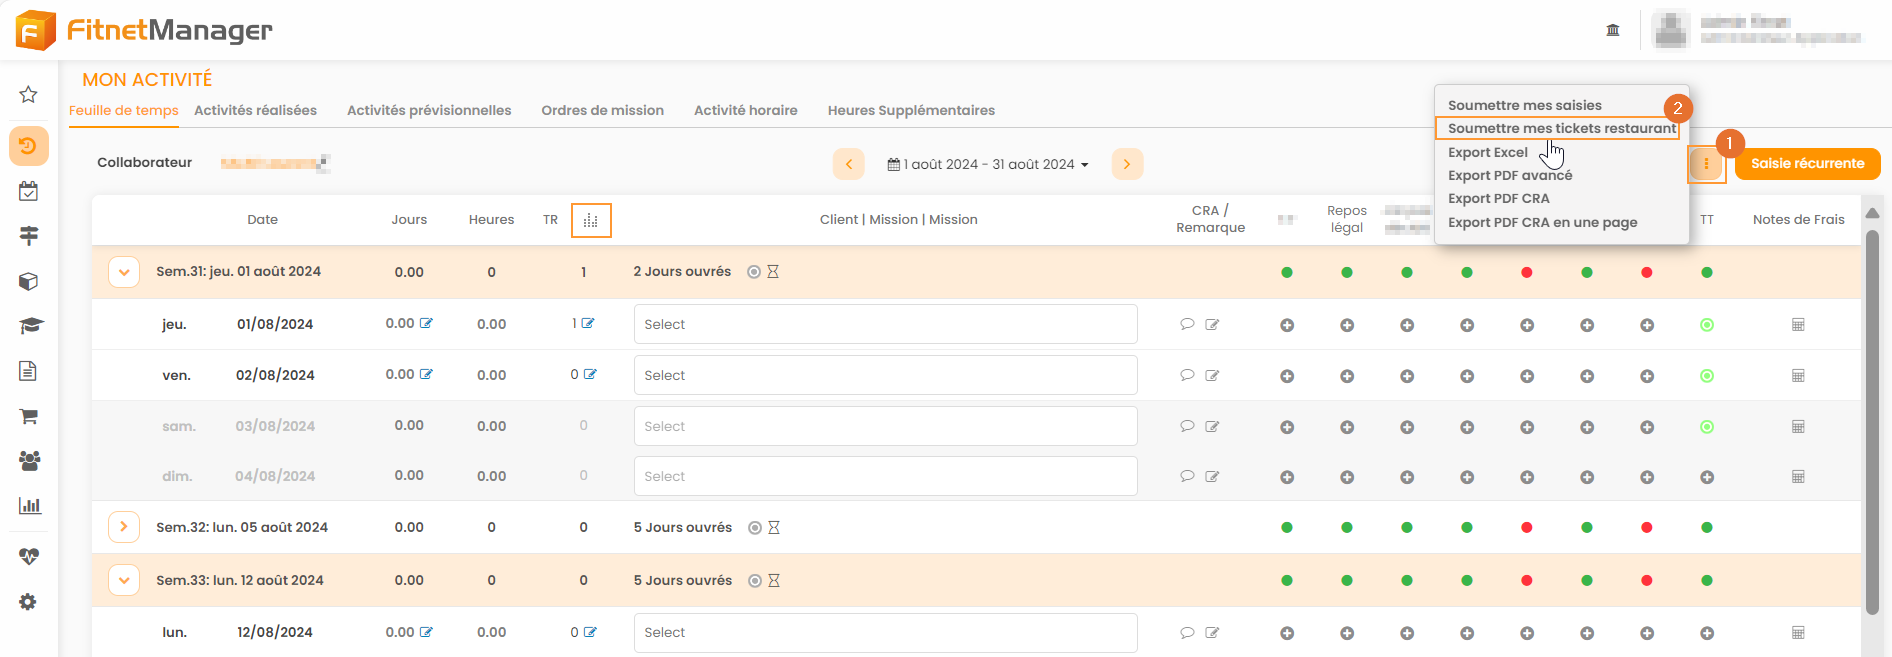Go to next month with right arrow
This screenshot has width=1892, height=657.
click(1127, 164)
